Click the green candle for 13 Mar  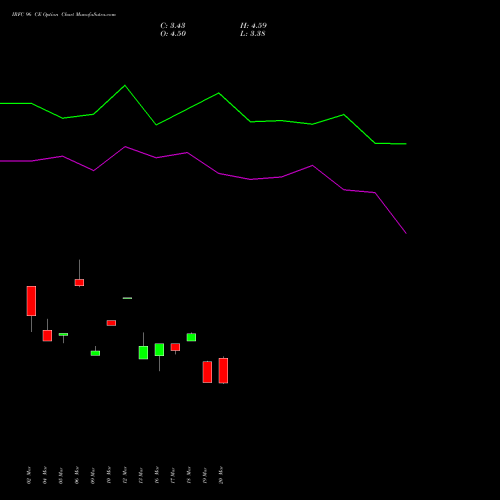coord(143,352)
